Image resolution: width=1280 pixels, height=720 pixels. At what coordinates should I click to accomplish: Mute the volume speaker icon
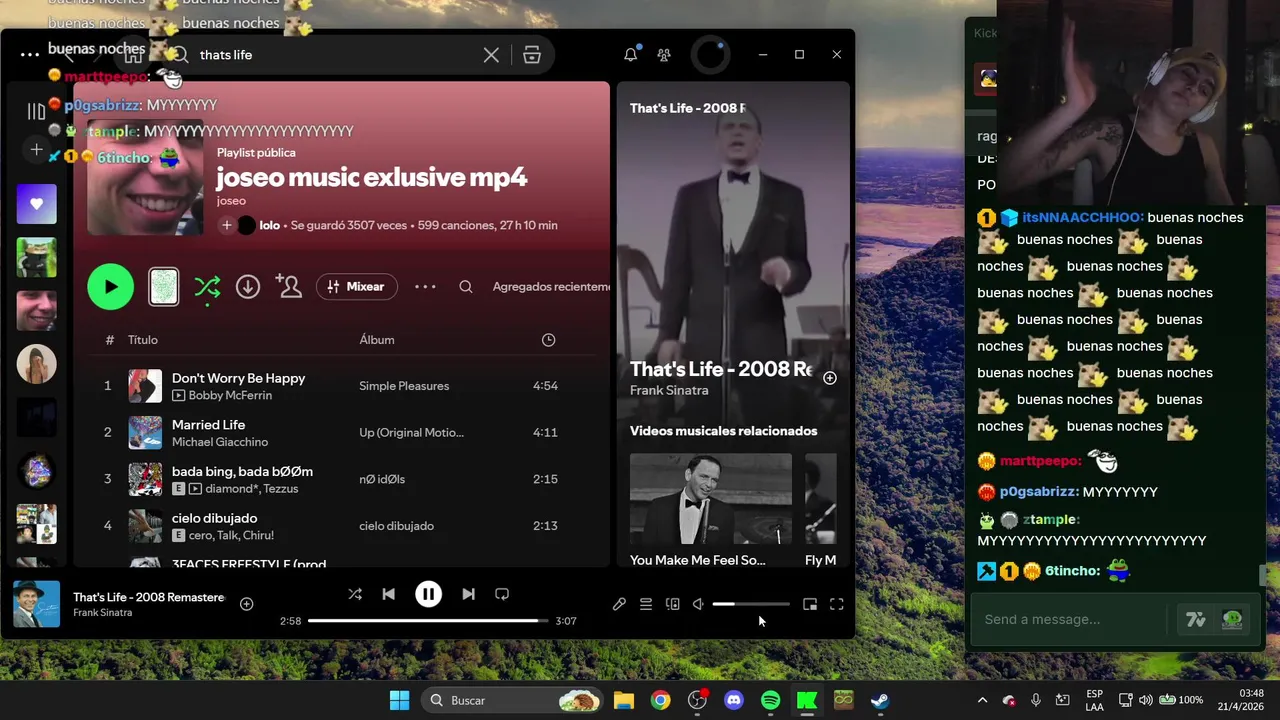[698, 604]
